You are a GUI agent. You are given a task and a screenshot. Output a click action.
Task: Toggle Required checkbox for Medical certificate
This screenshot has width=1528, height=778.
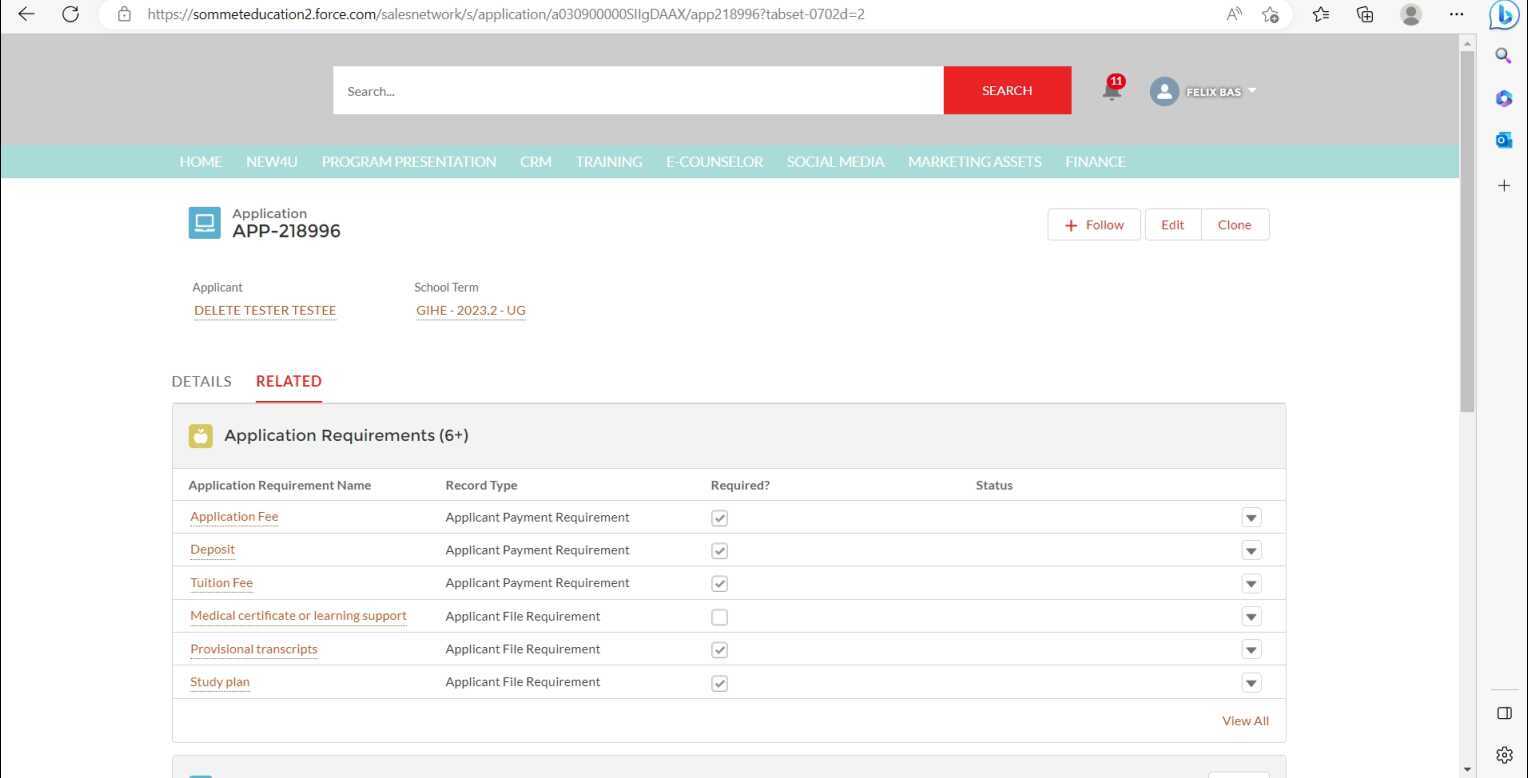tap(719, 617)
